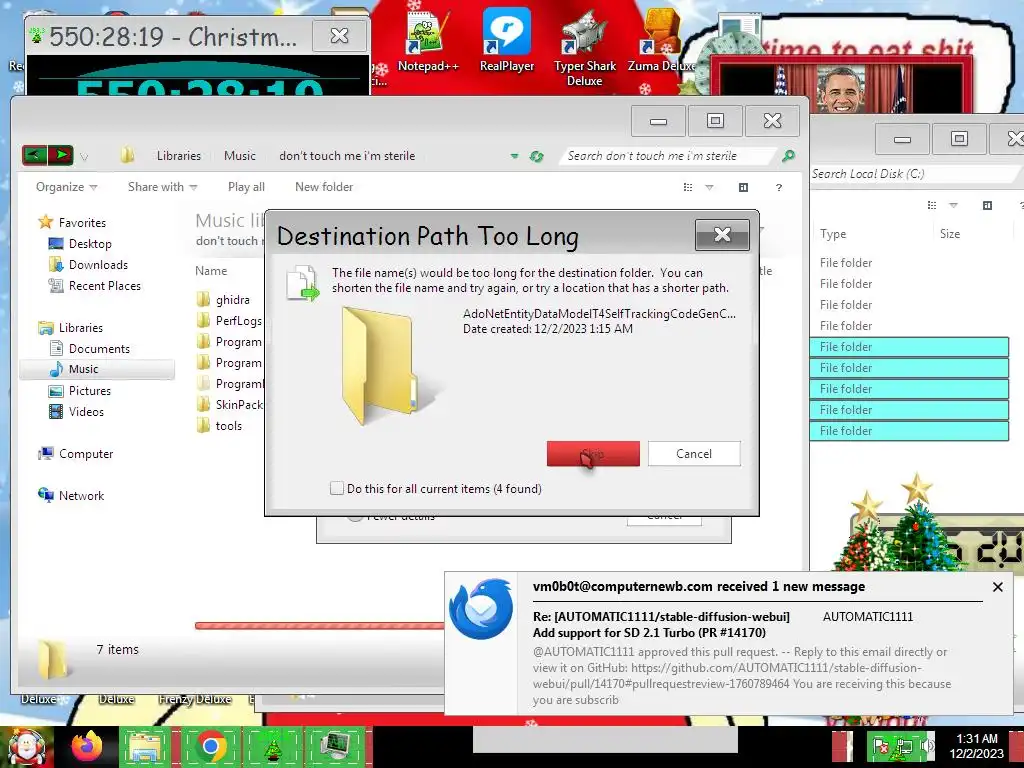Select Music library in navigation pane
This screenshot has width=1024, height=768.
pos(97,369)
